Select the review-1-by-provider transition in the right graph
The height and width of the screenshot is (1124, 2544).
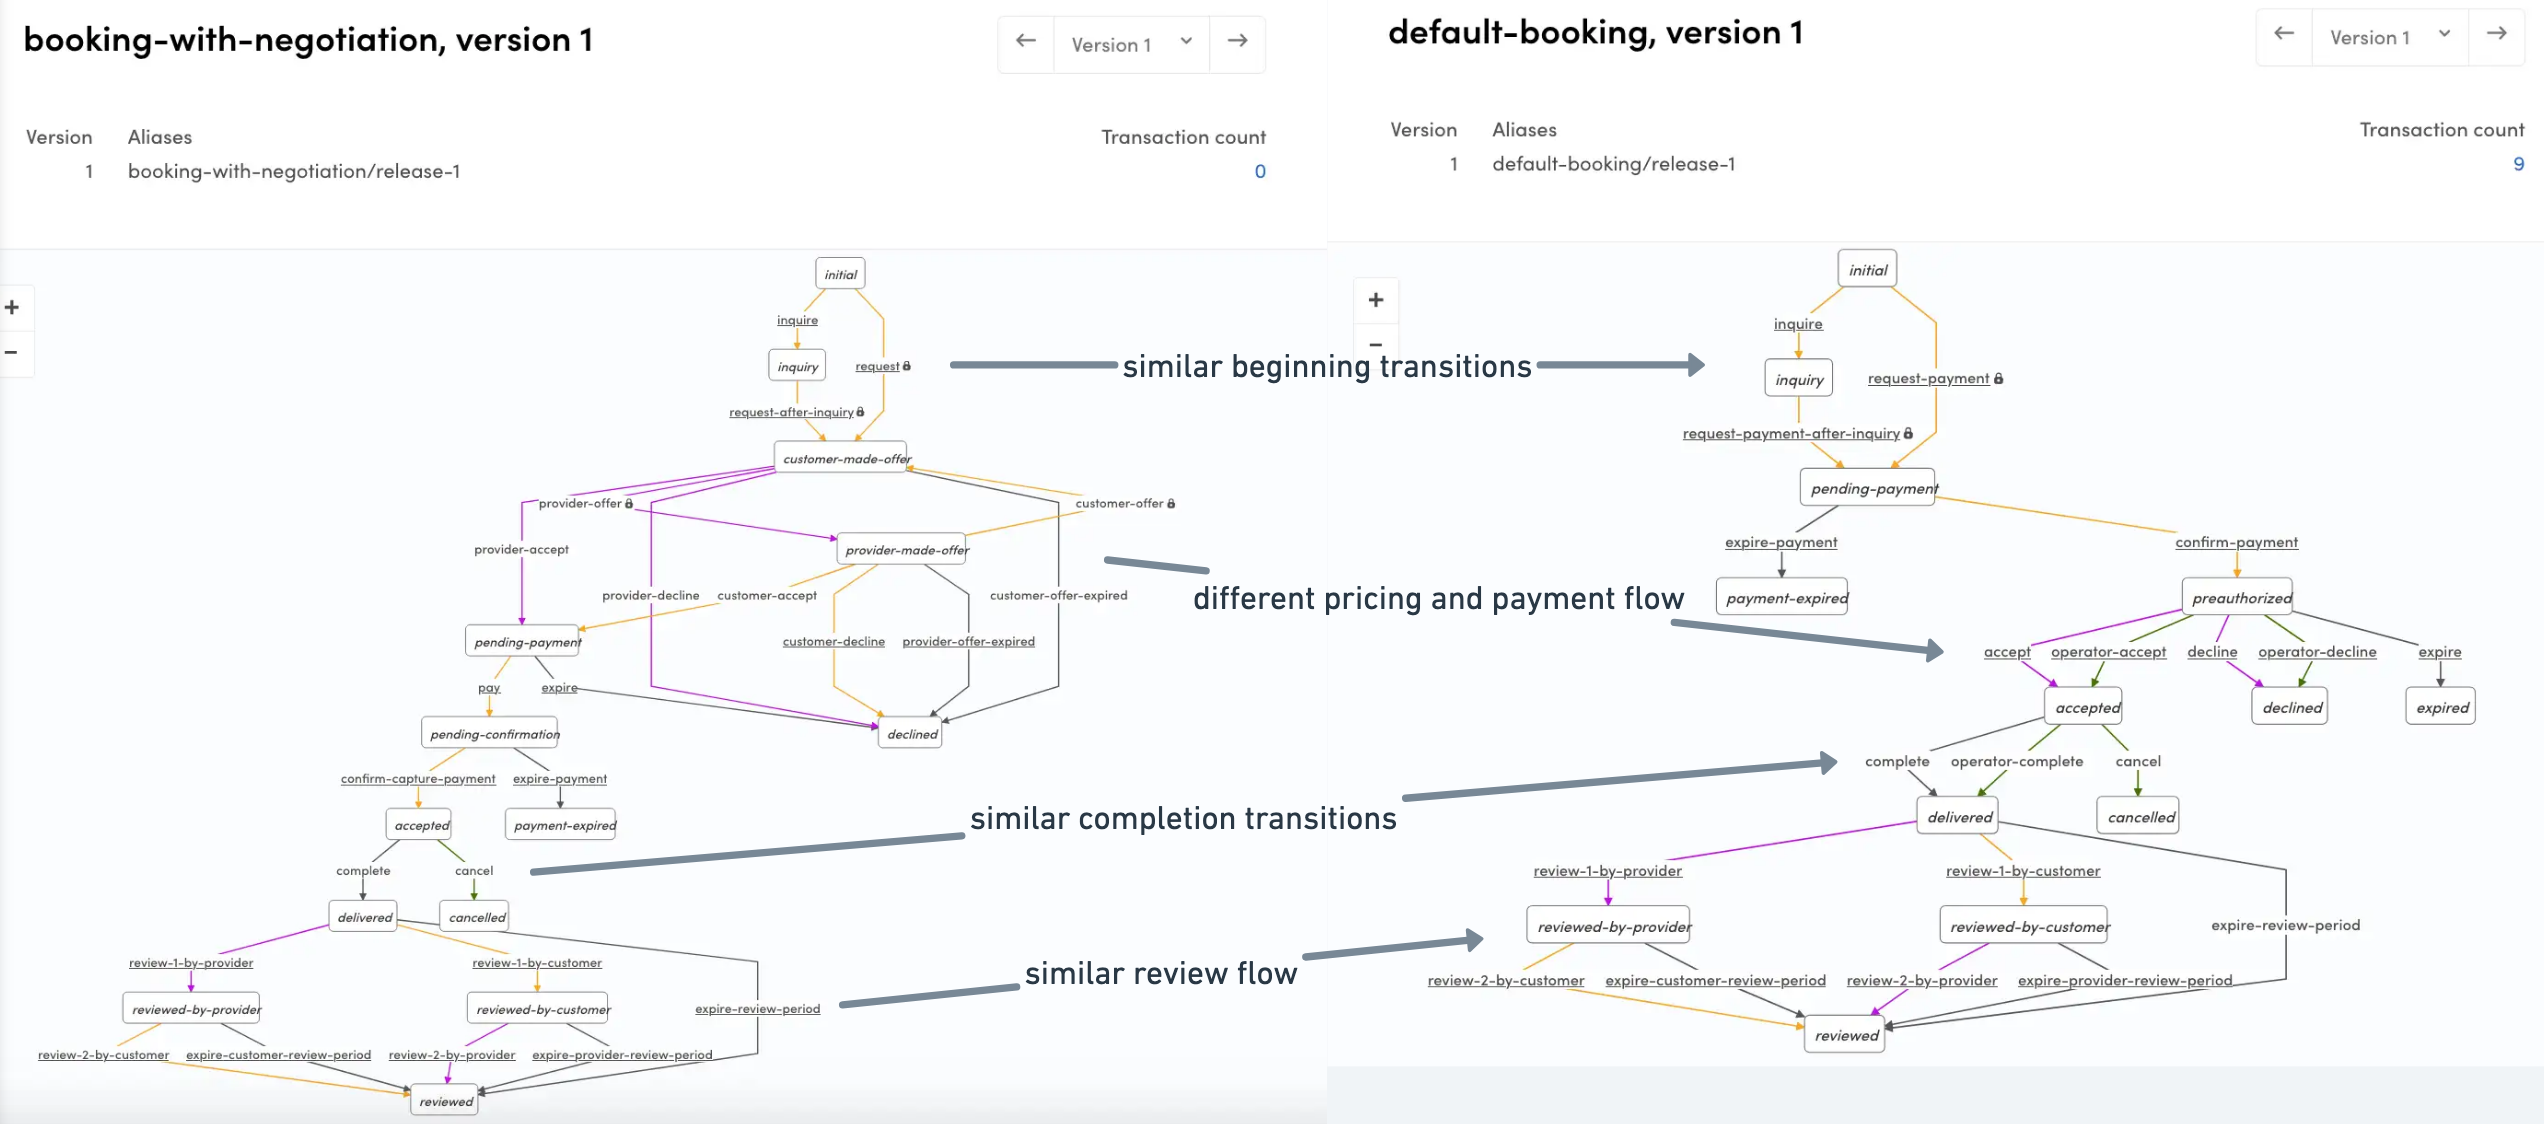1607,871
